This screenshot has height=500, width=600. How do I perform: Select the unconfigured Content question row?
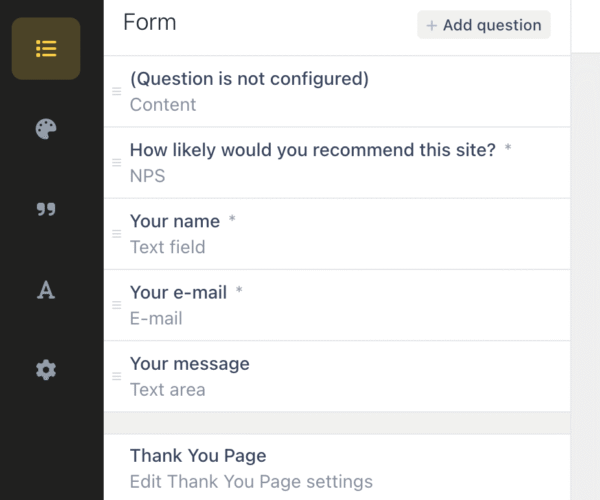coord(337,91)
